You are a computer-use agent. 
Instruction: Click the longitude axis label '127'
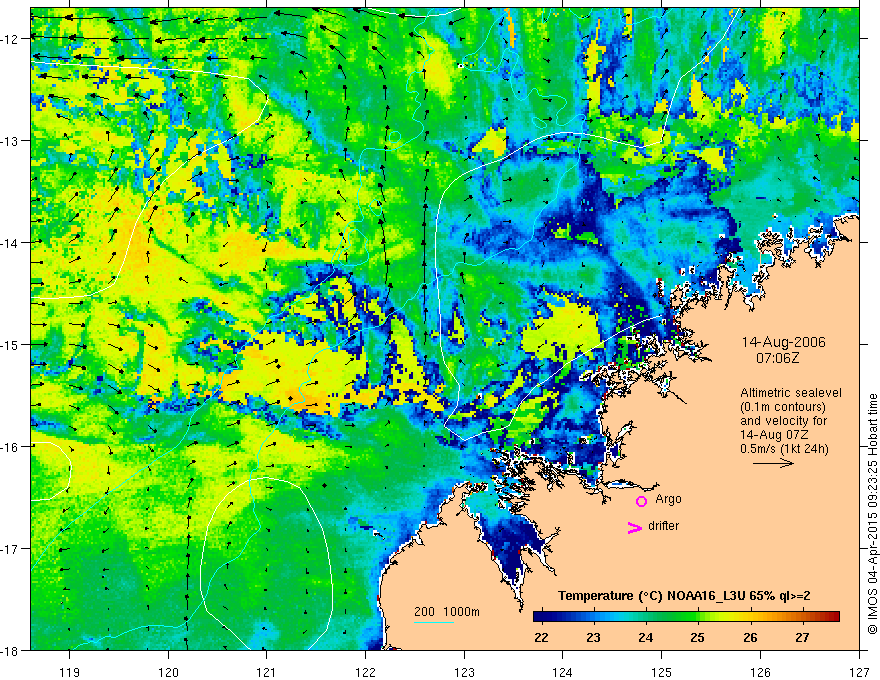pyautogui.click(x=859, y=672)
